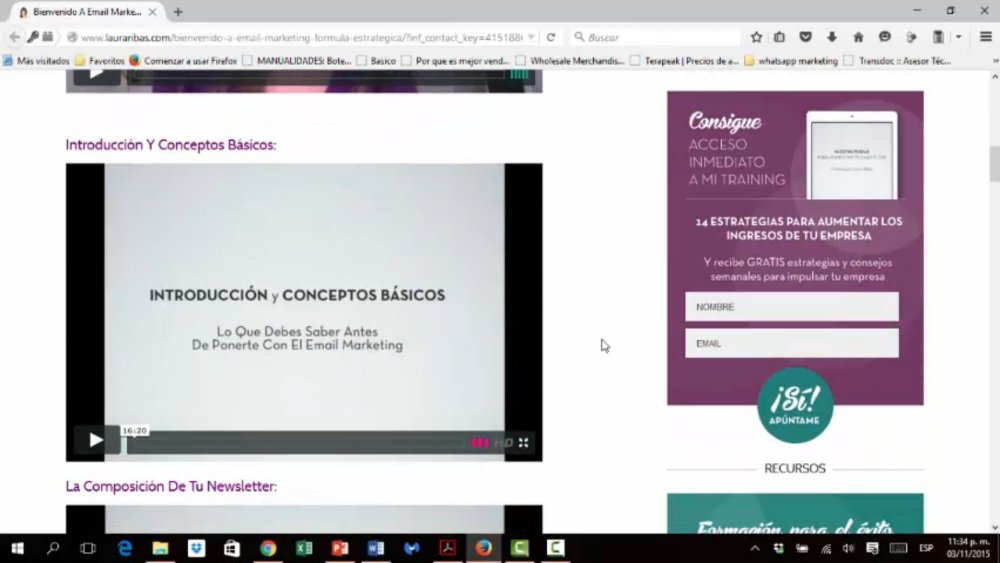The image size is (1000, 563).
Task: Switch to PowerPoint in the taskbar
Action: tap(340, 548)
